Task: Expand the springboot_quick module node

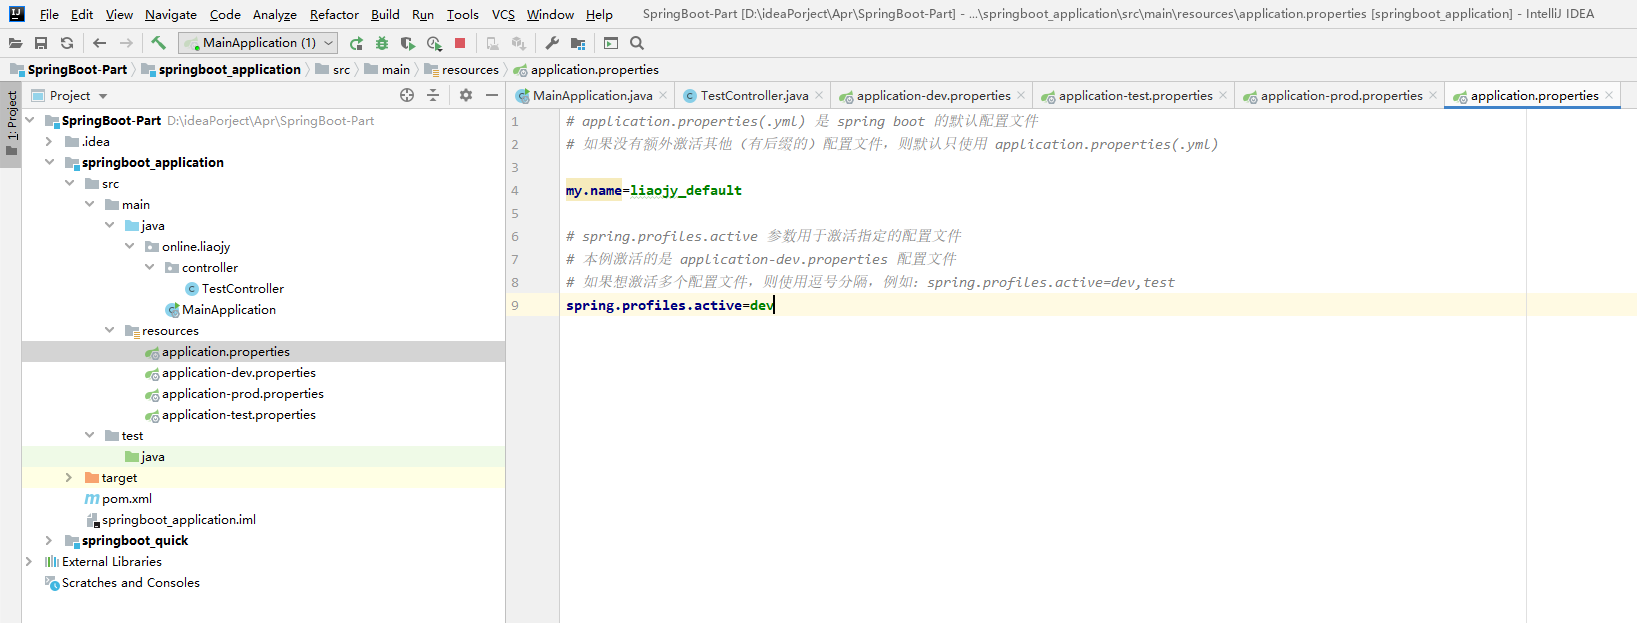Action: 49,540
